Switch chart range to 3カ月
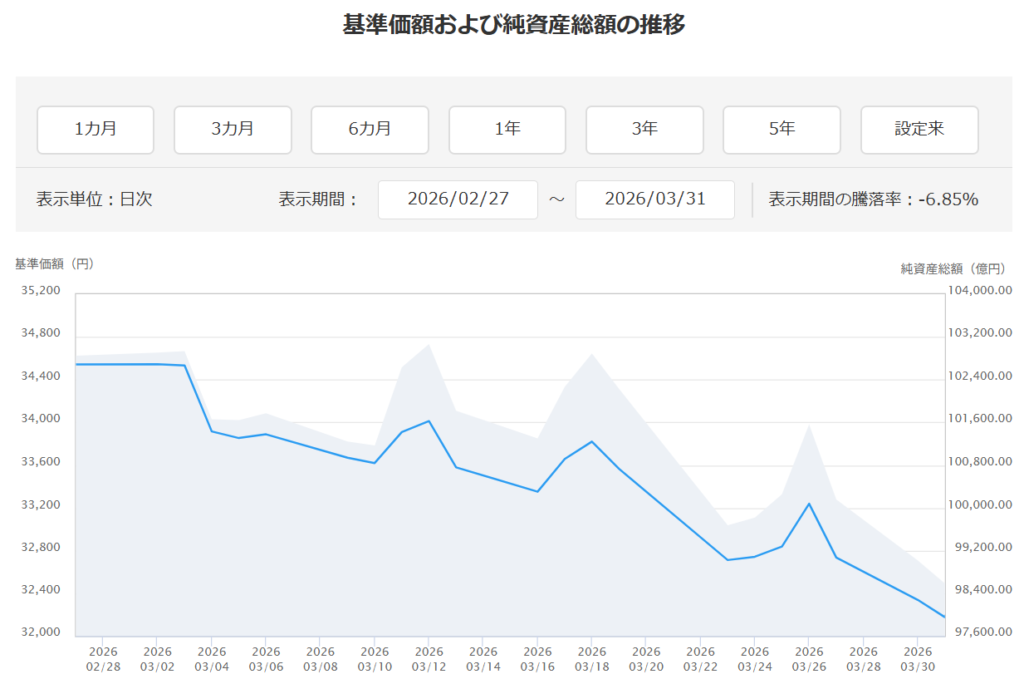 (232, 129)
